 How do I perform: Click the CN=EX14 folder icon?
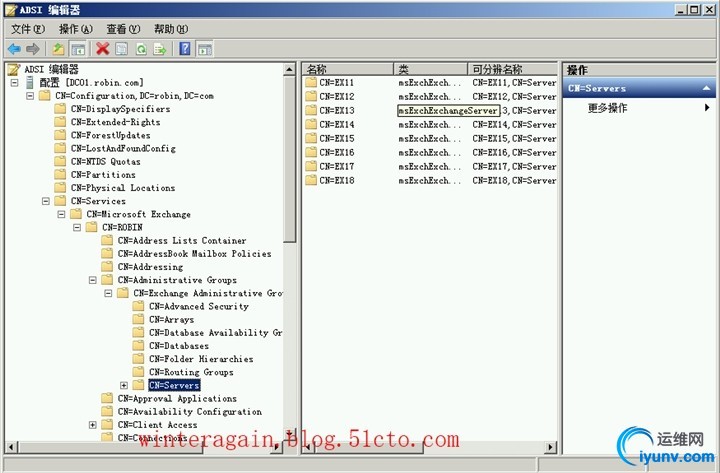tap(311, 124)
